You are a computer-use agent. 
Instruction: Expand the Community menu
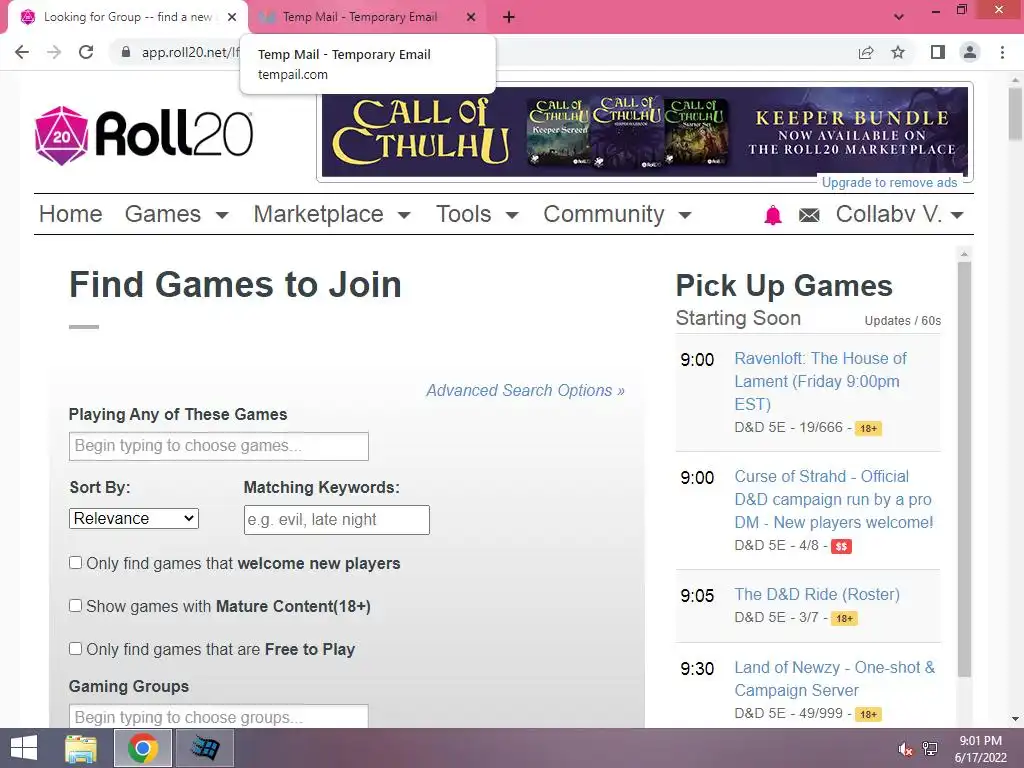pos(617,214)
